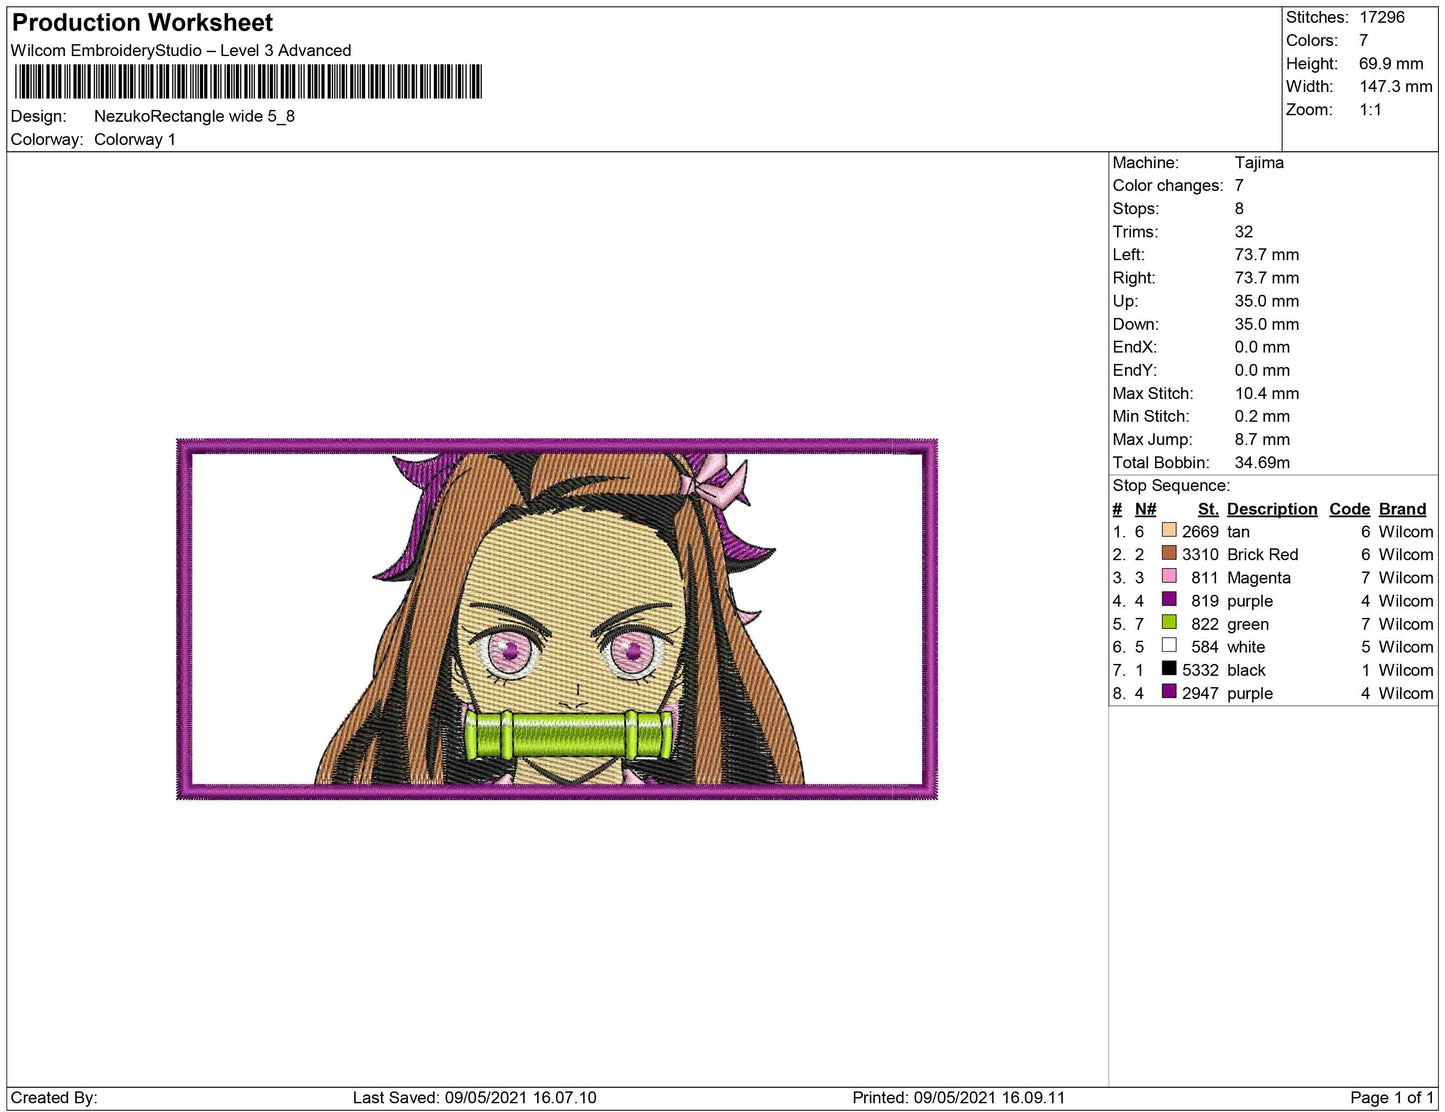Pick the Magenta color swatch
The height and width of the screenshot is (1112, 1445).
1169,576
